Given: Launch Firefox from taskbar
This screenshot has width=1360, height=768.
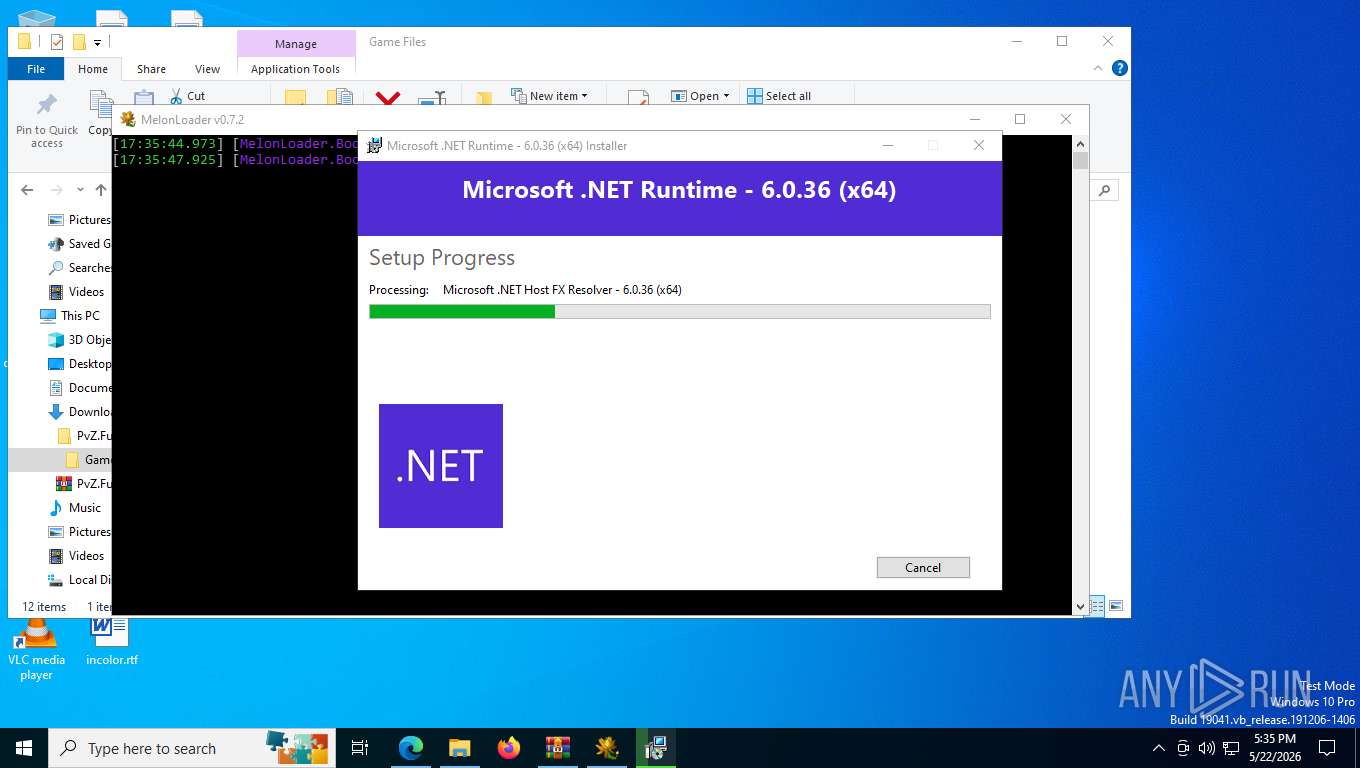Looking at the screenshot, I should 509,748.
